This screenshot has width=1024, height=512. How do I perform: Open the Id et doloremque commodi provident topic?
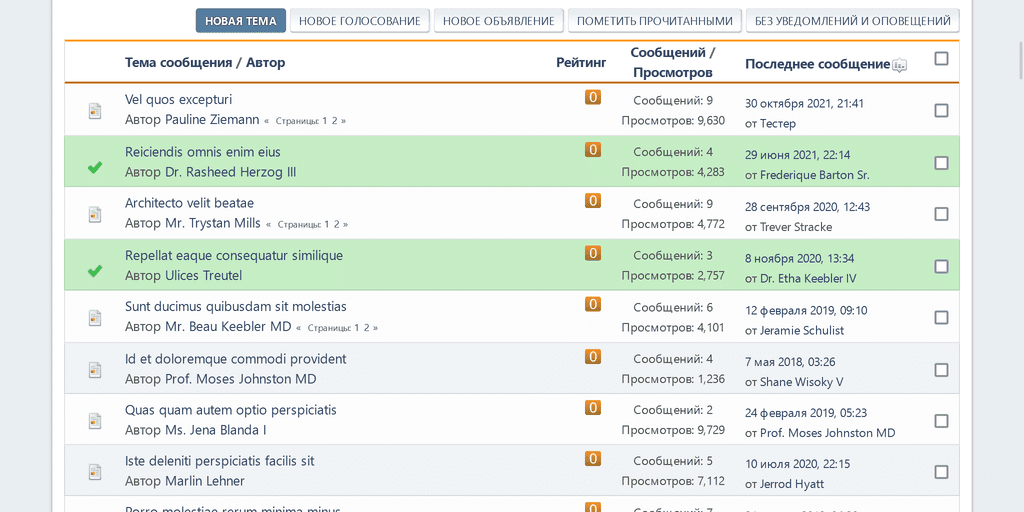tap(235, 359)
